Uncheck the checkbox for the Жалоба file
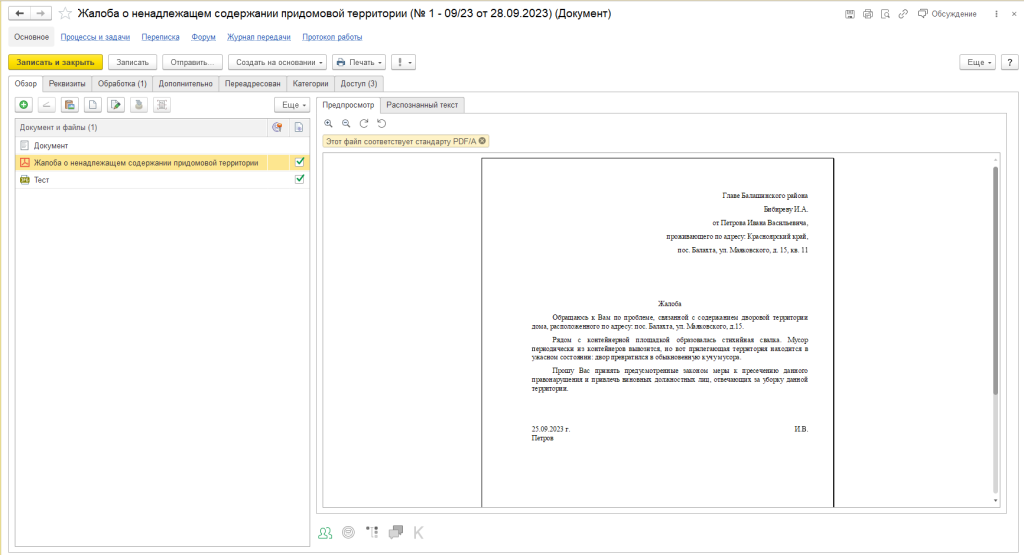1024x555 pixels. tap(299, 162)
